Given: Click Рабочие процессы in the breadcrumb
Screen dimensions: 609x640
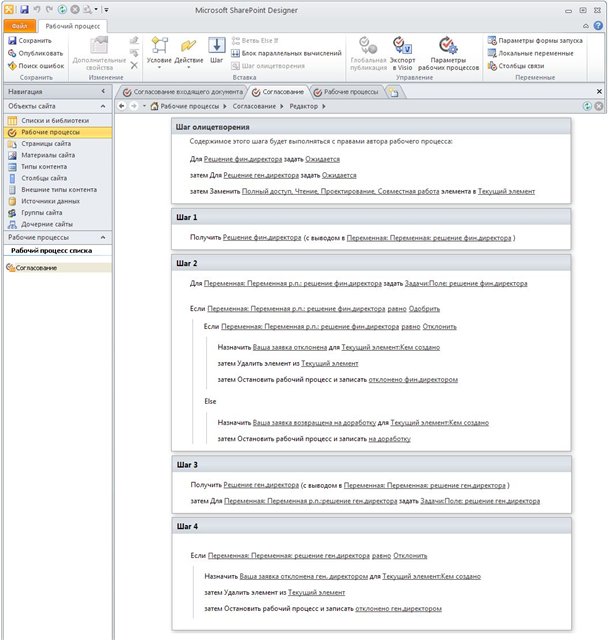Looking at the screenshot, I should 189,106.
